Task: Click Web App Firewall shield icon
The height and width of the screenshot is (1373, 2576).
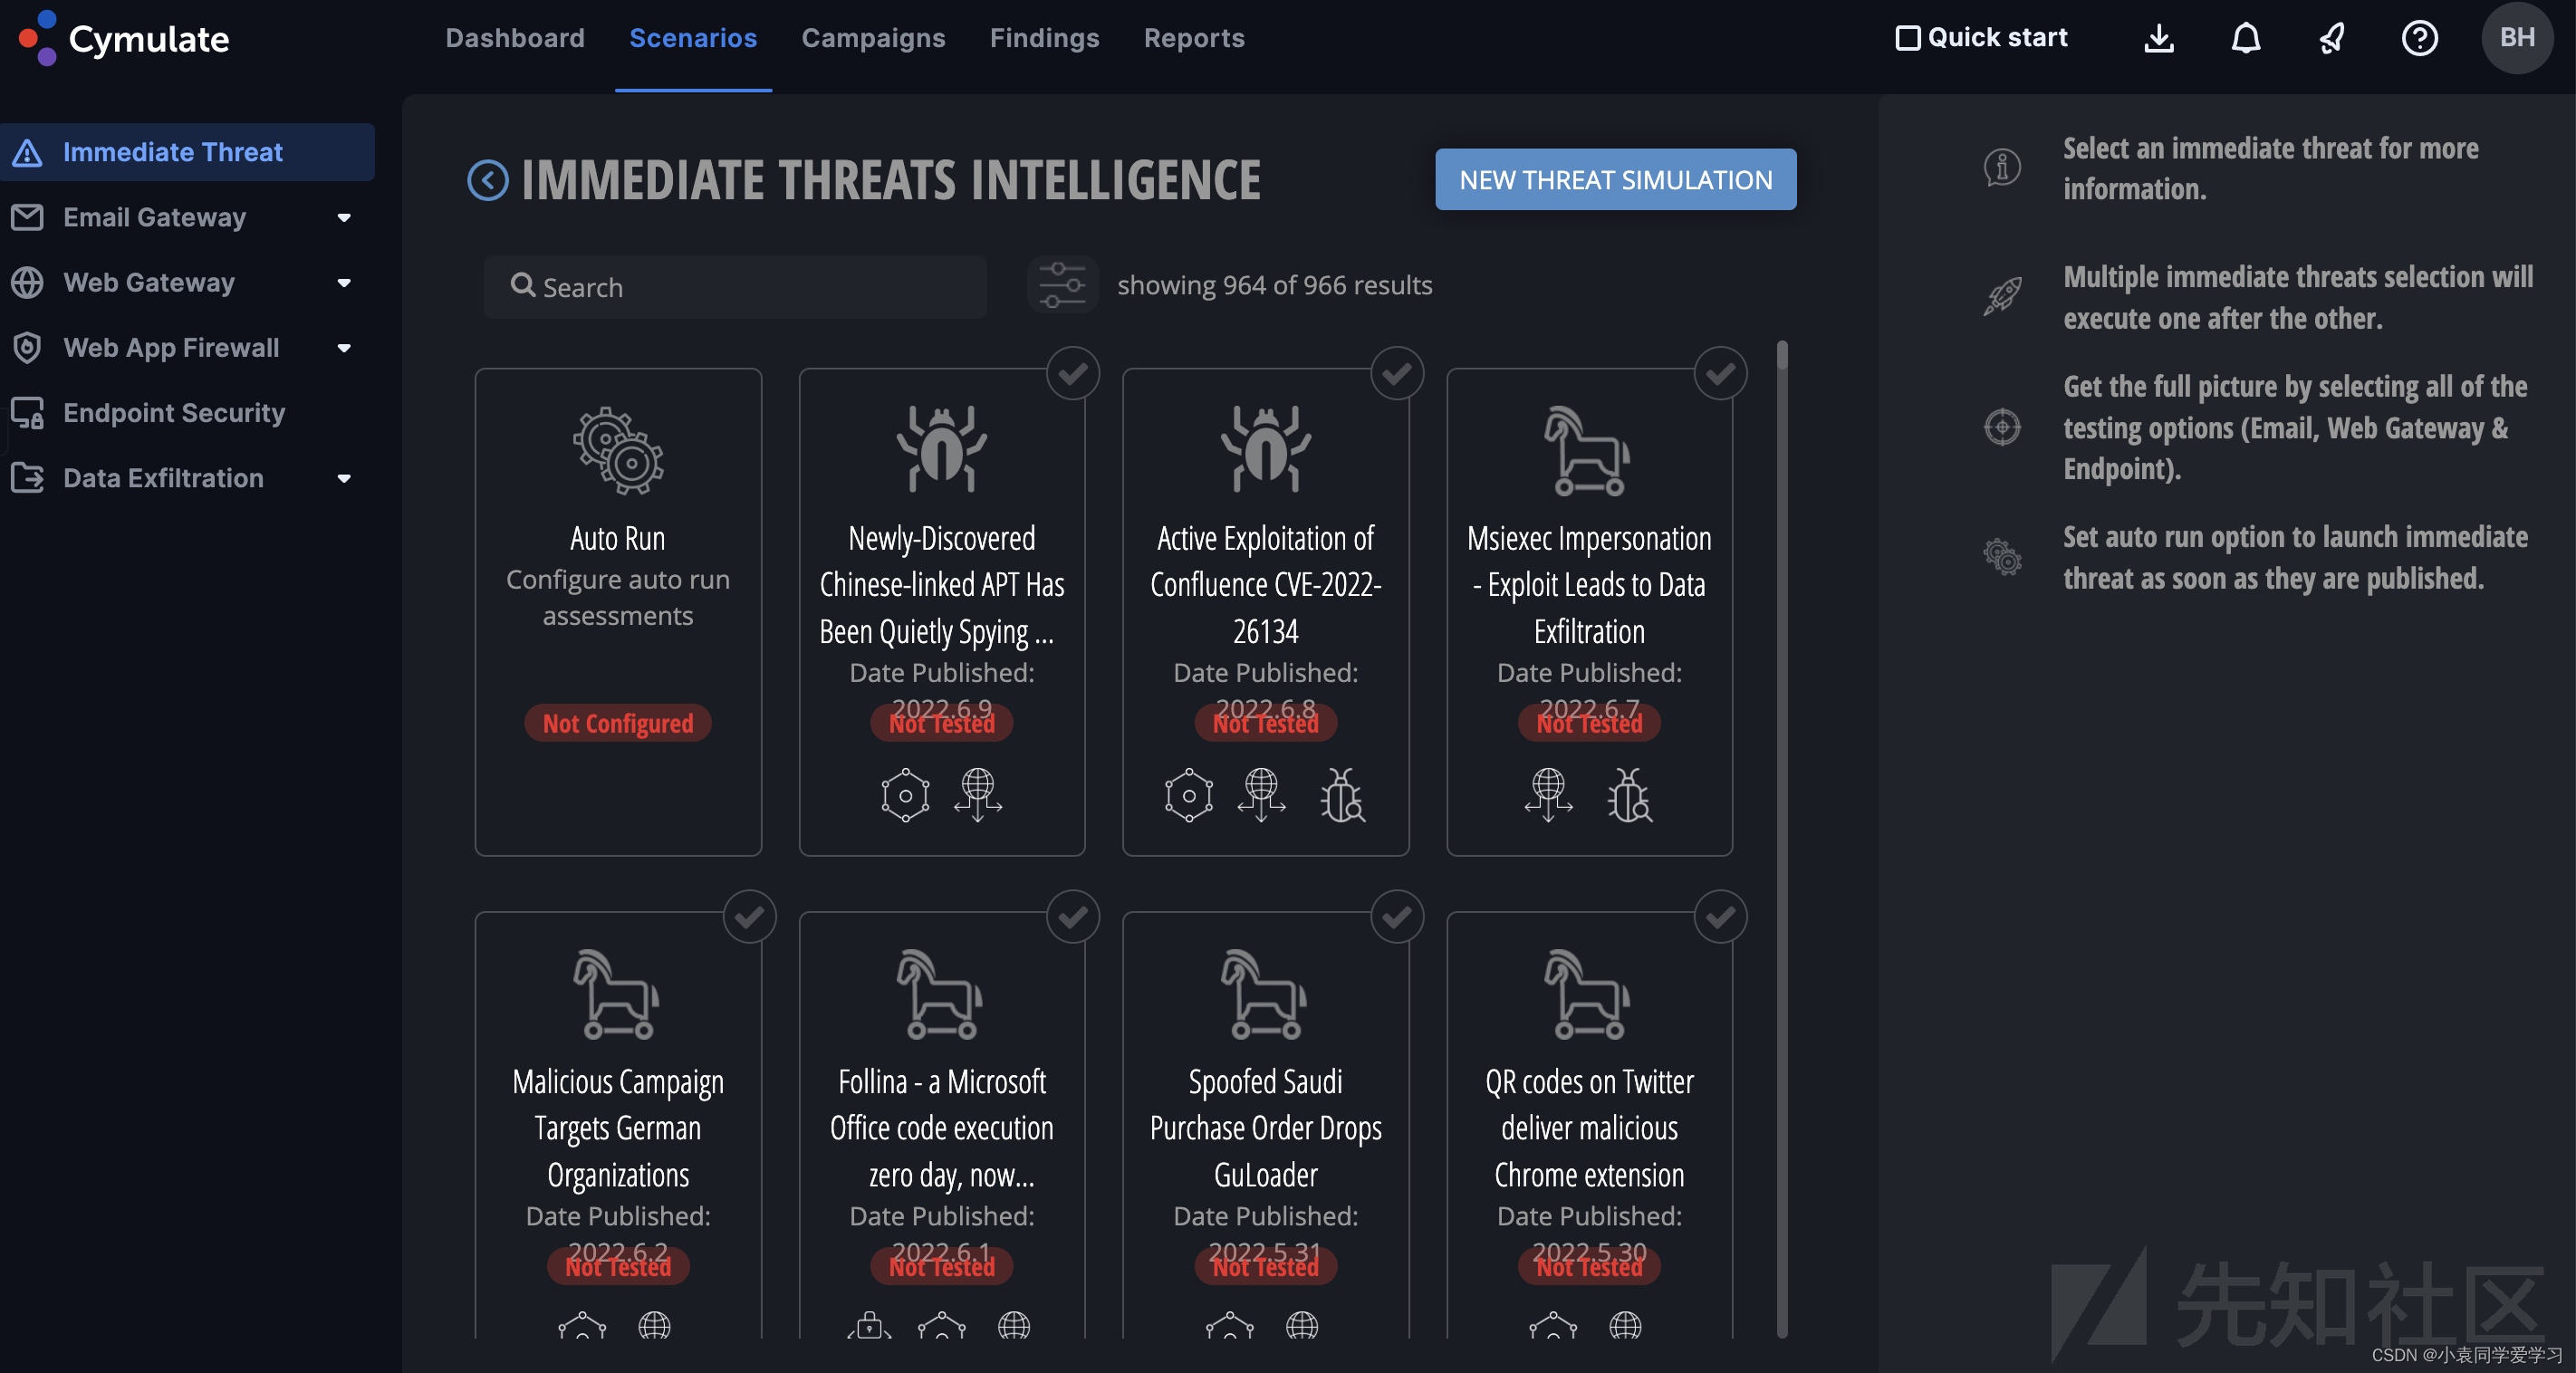Action: pyautogui.click(x=27, y=347)
